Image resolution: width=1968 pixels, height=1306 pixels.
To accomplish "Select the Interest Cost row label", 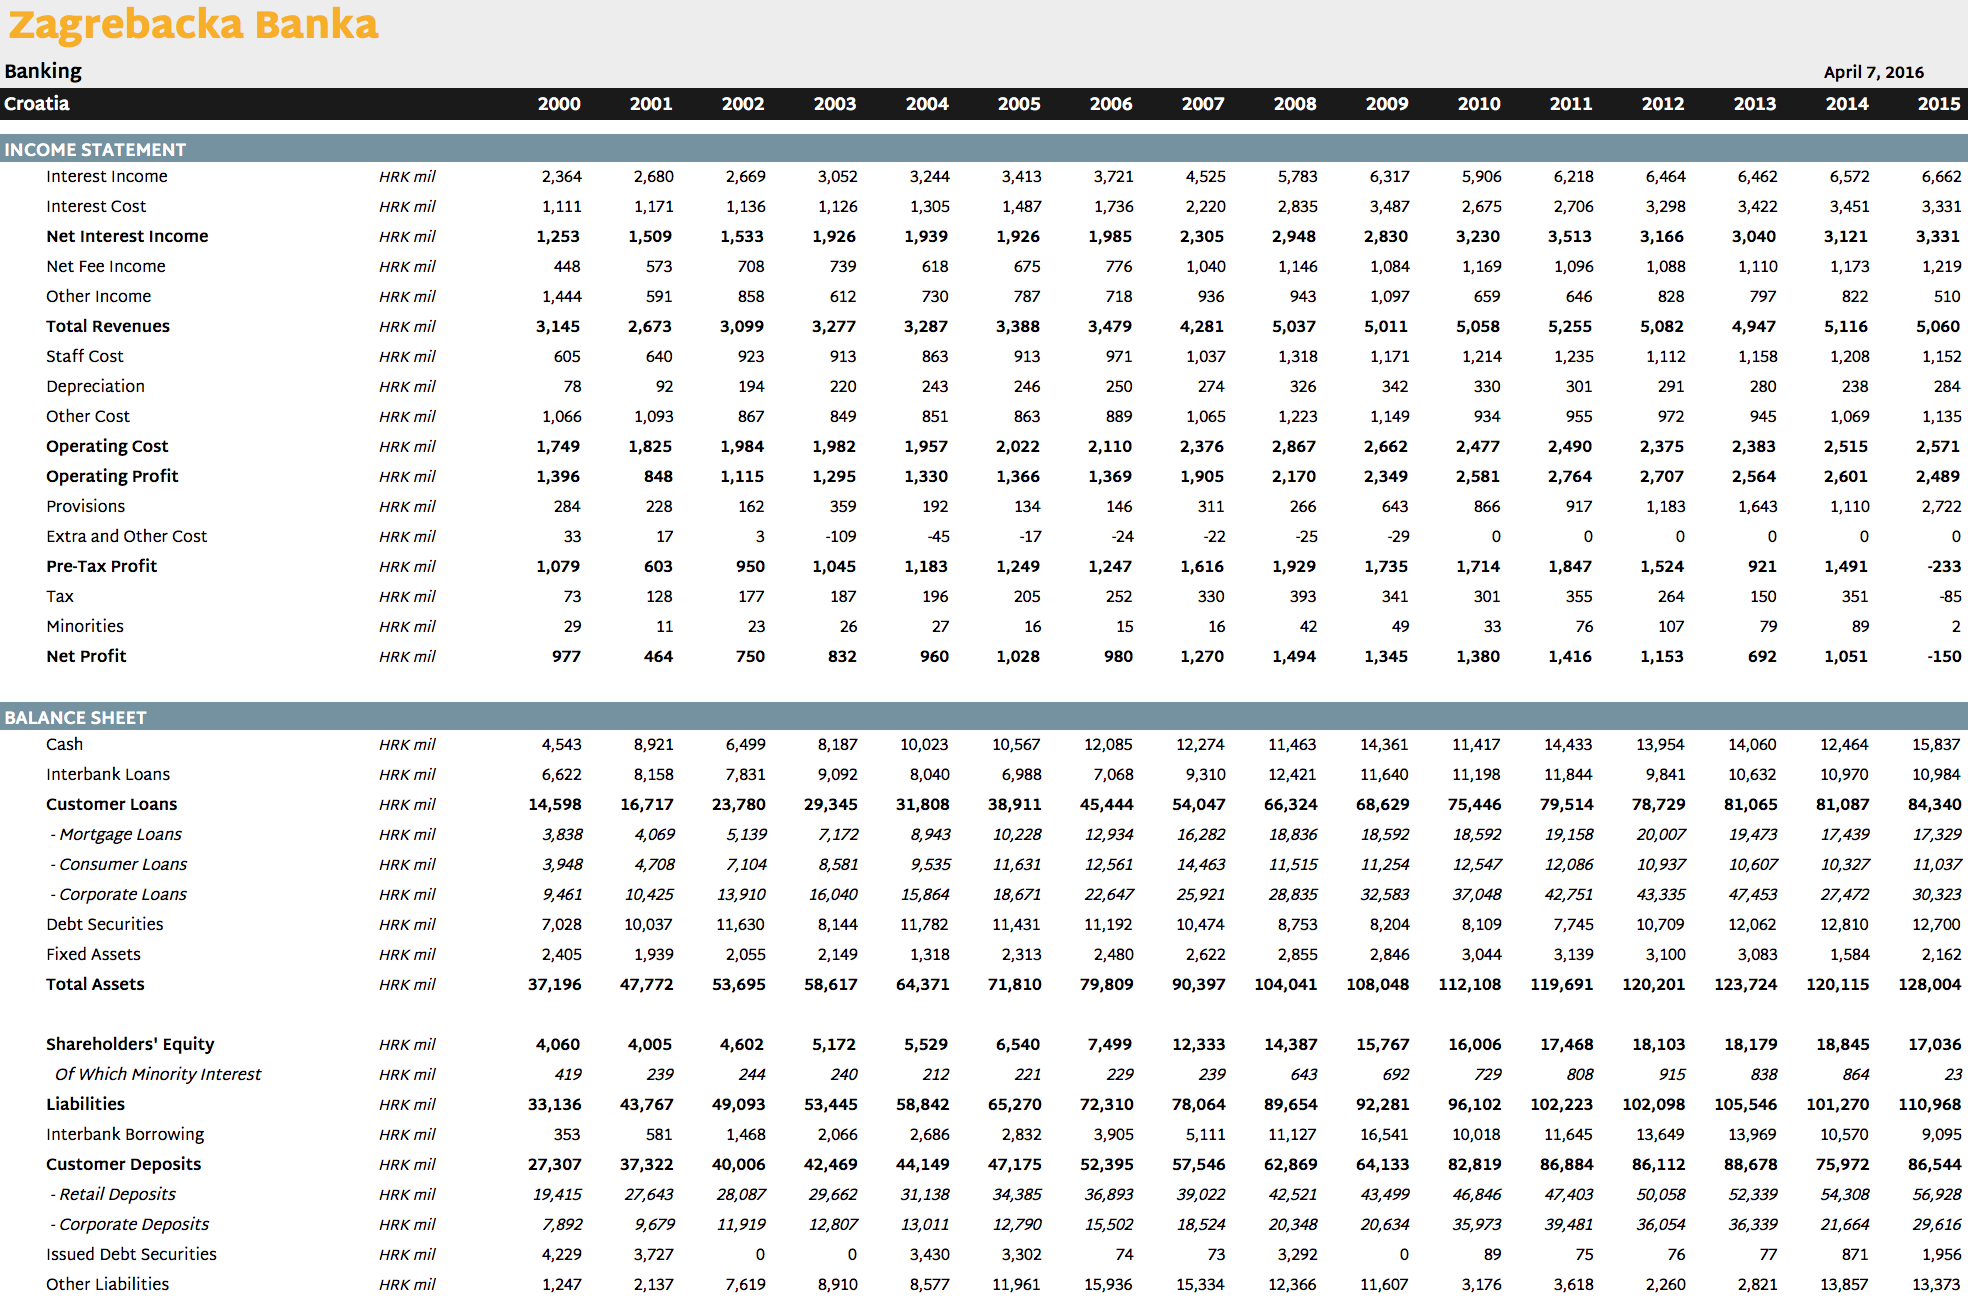I will pos(96,207).
